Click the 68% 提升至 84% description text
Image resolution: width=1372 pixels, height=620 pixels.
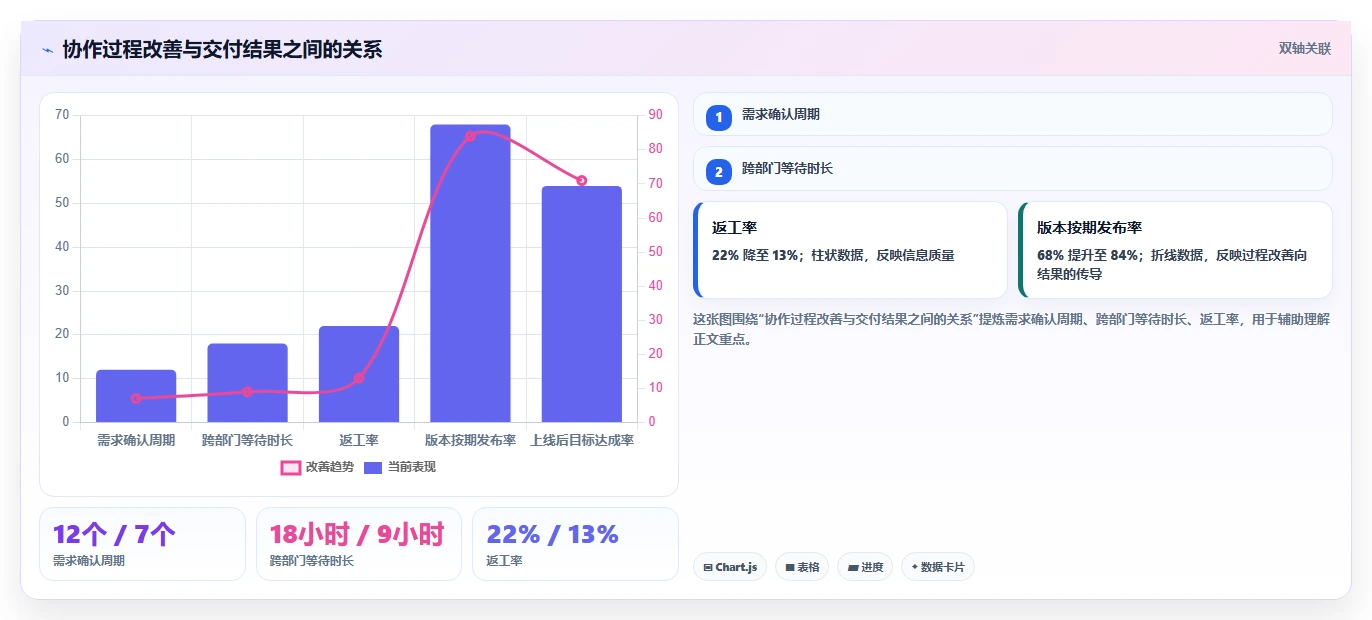pyautogui.click(x=1172, y=264)
